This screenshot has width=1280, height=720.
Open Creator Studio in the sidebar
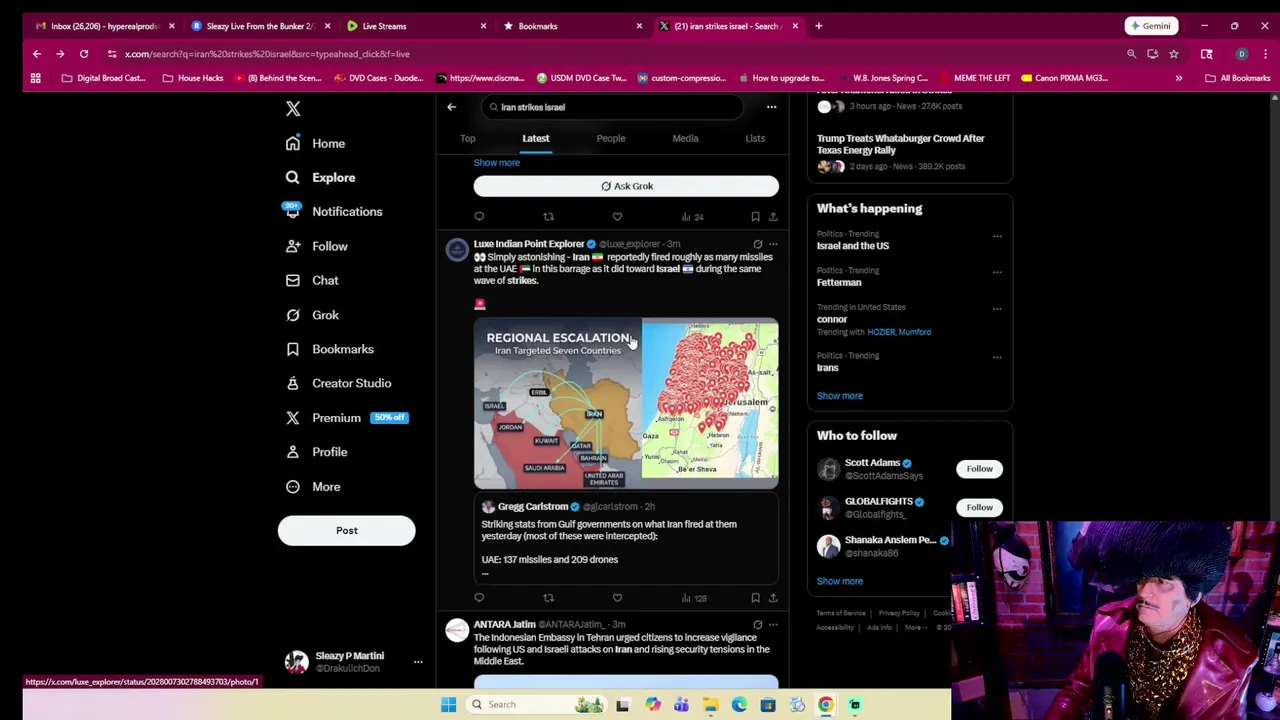338,383
